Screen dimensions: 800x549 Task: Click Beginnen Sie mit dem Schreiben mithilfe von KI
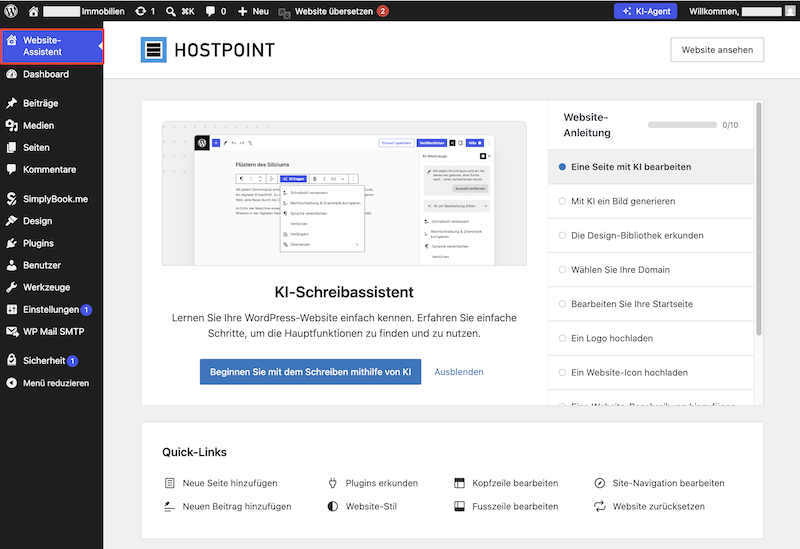point(310,372)
